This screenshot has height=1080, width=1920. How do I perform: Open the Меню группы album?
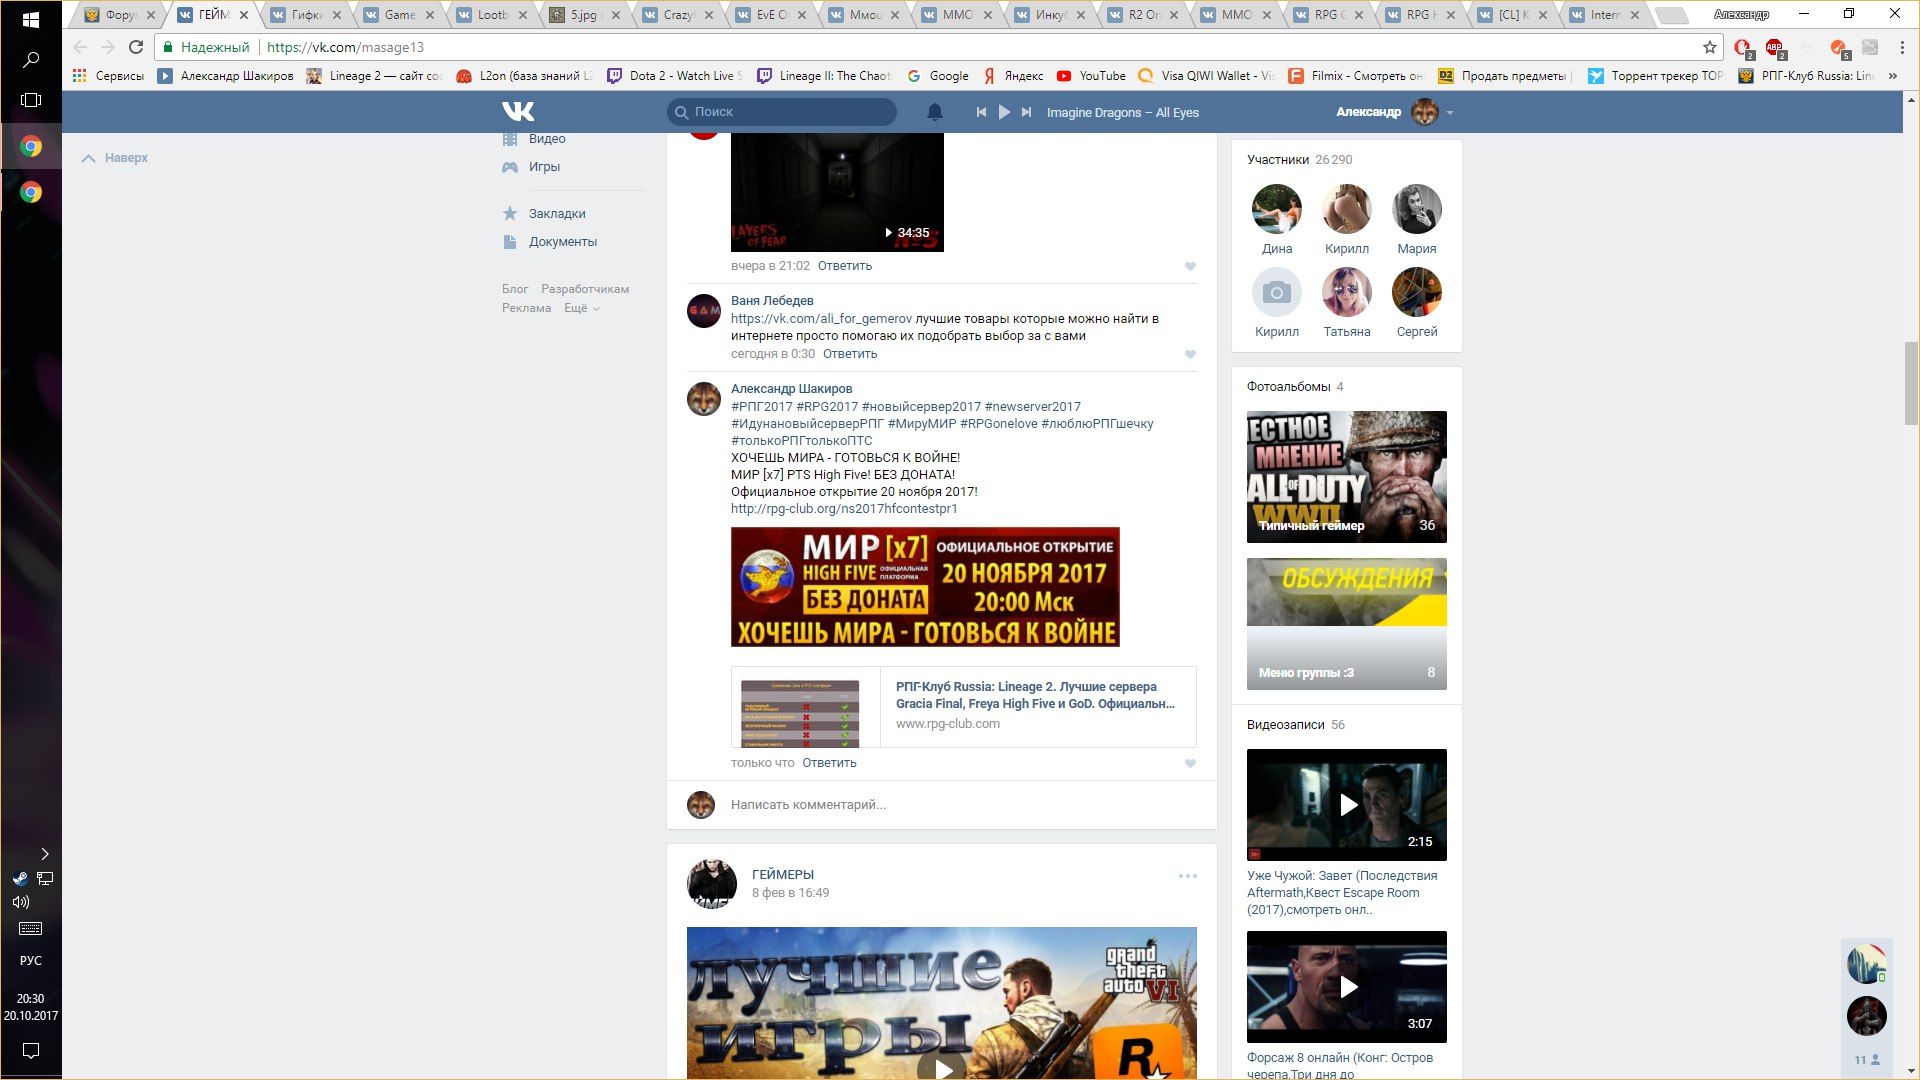(x=1346, y=624)
